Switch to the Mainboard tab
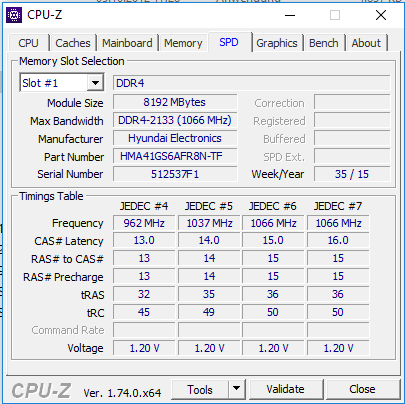 127,43
